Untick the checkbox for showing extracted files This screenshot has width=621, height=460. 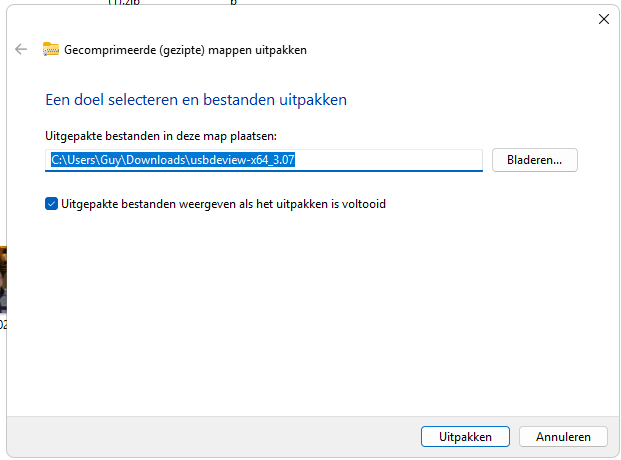point(51,204)
